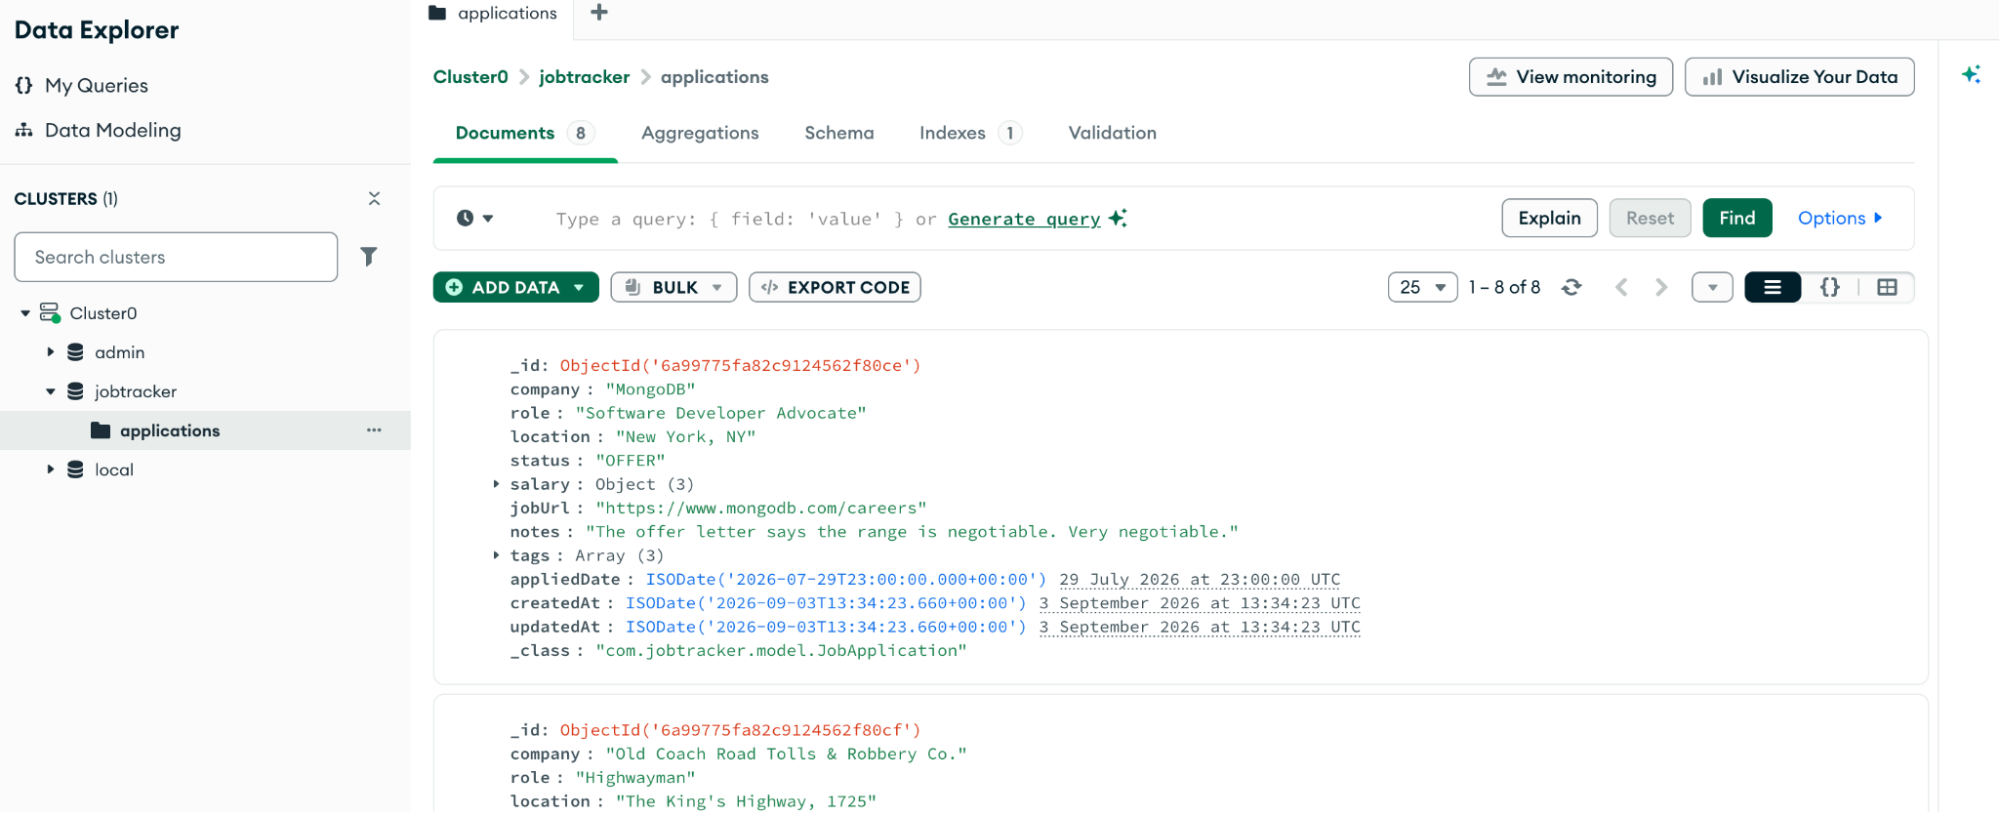Click the location value "New York, NY"

685,437
